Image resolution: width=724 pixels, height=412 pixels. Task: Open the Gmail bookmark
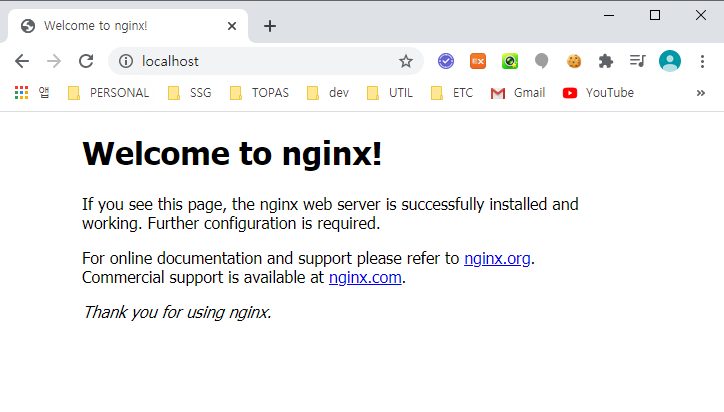(x=518, y=93)
